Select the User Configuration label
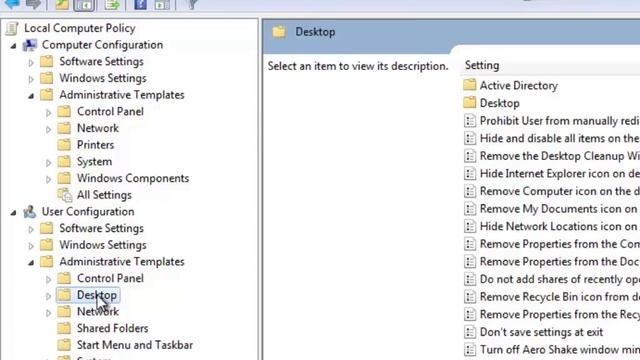Viewport: 640px width, 360px height. [88, 211]
